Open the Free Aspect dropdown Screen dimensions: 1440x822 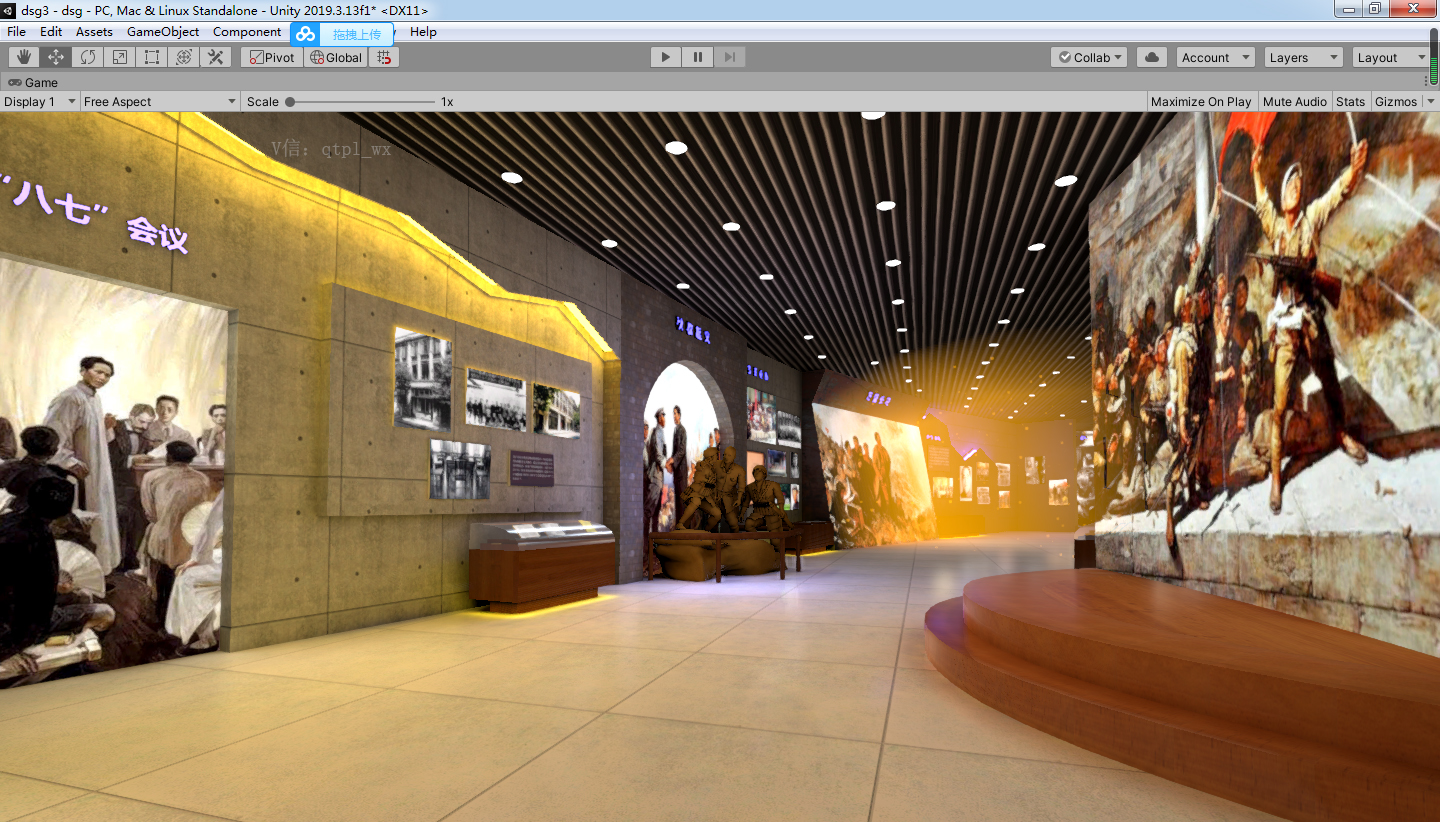pyautogui.click(x=160, y=101)
